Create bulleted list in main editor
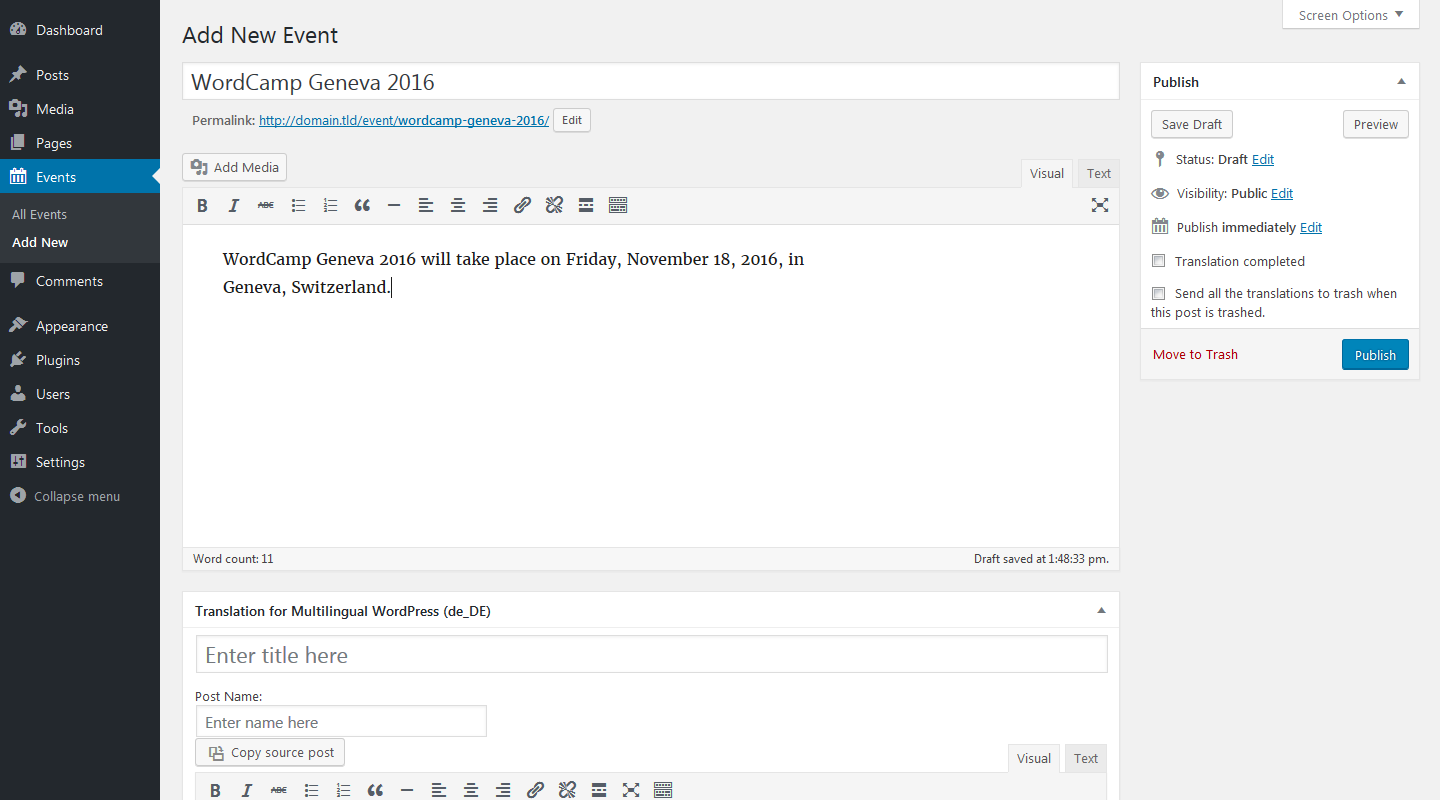1440x800 pixels. [298, 206]
